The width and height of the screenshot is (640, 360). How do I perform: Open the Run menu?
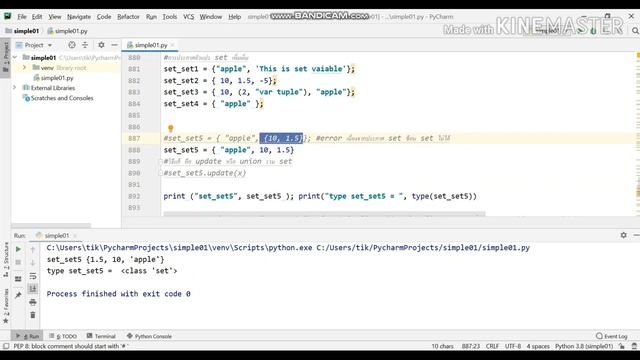pyautogui.click(x=151, y=17)
